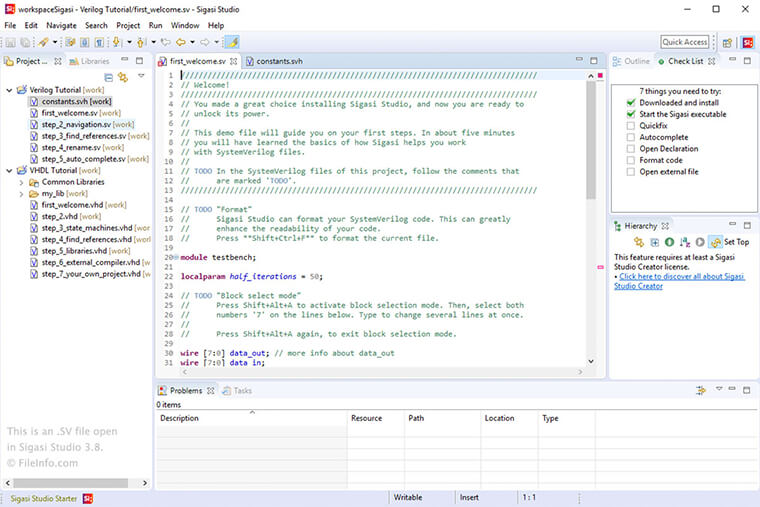Image resolution: width=760 pixels, height=507 pixels.
Task: Expand the Common Libraries folder
Action: (x=21, y=182)
